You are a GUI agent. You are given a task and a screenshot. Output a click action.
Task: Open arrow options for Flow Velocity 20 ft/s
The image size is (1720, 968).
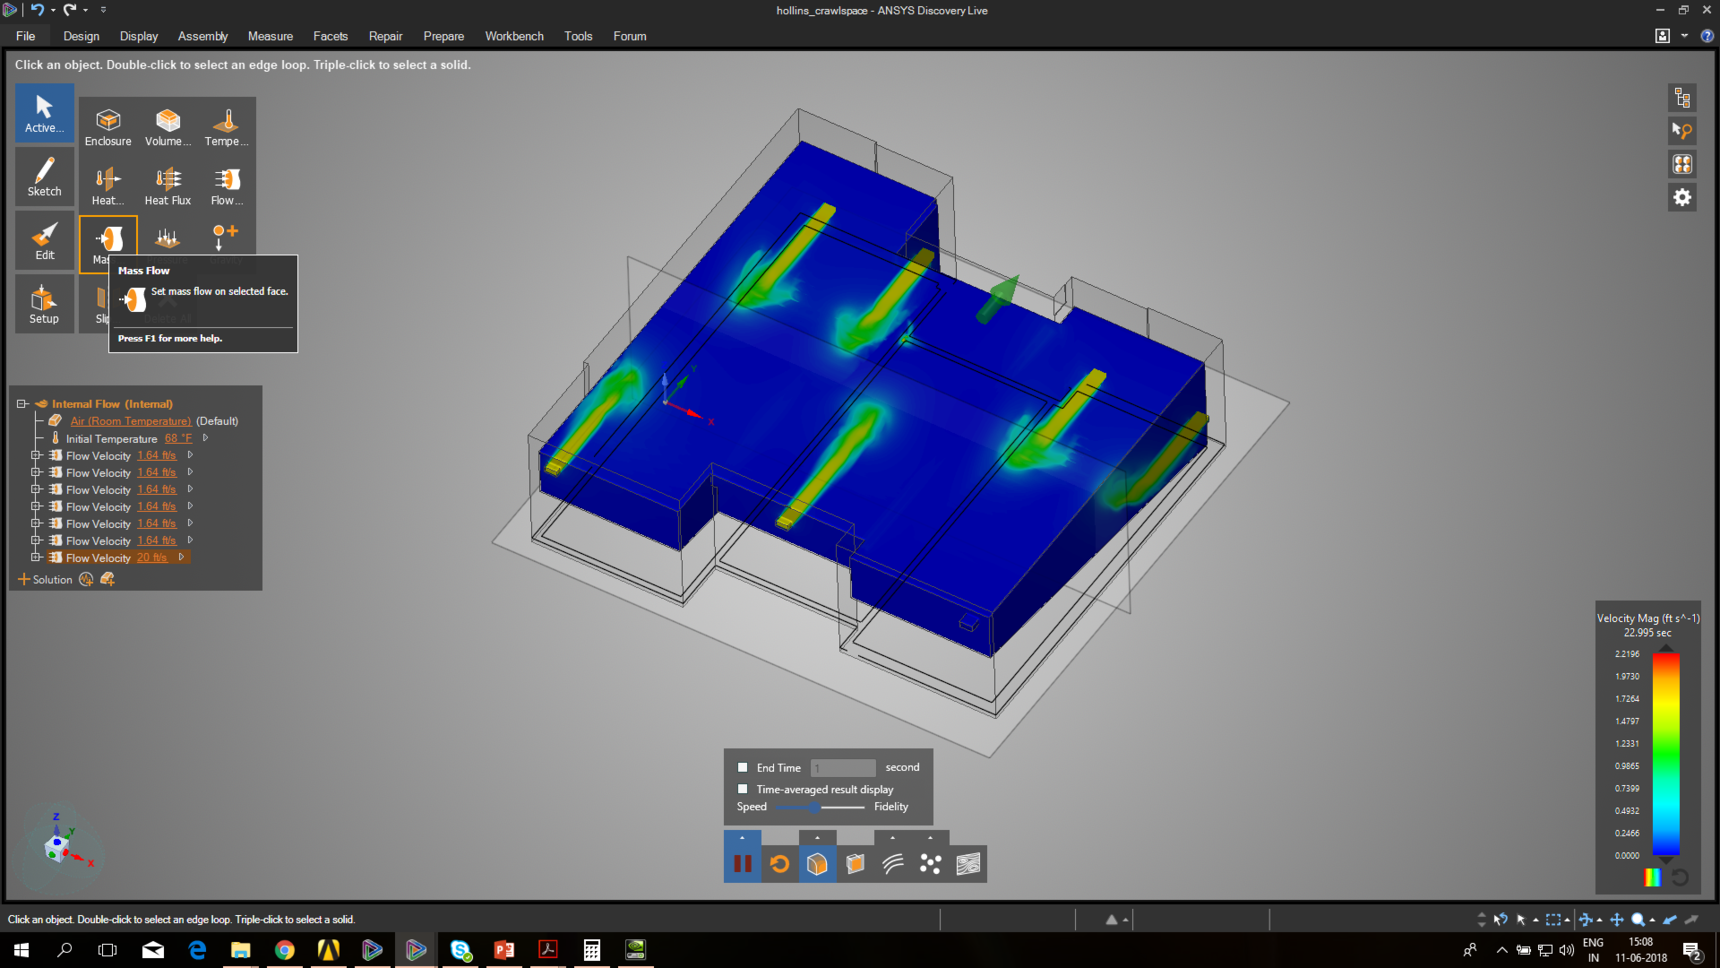pyautogui.click(x=181, y=557)
